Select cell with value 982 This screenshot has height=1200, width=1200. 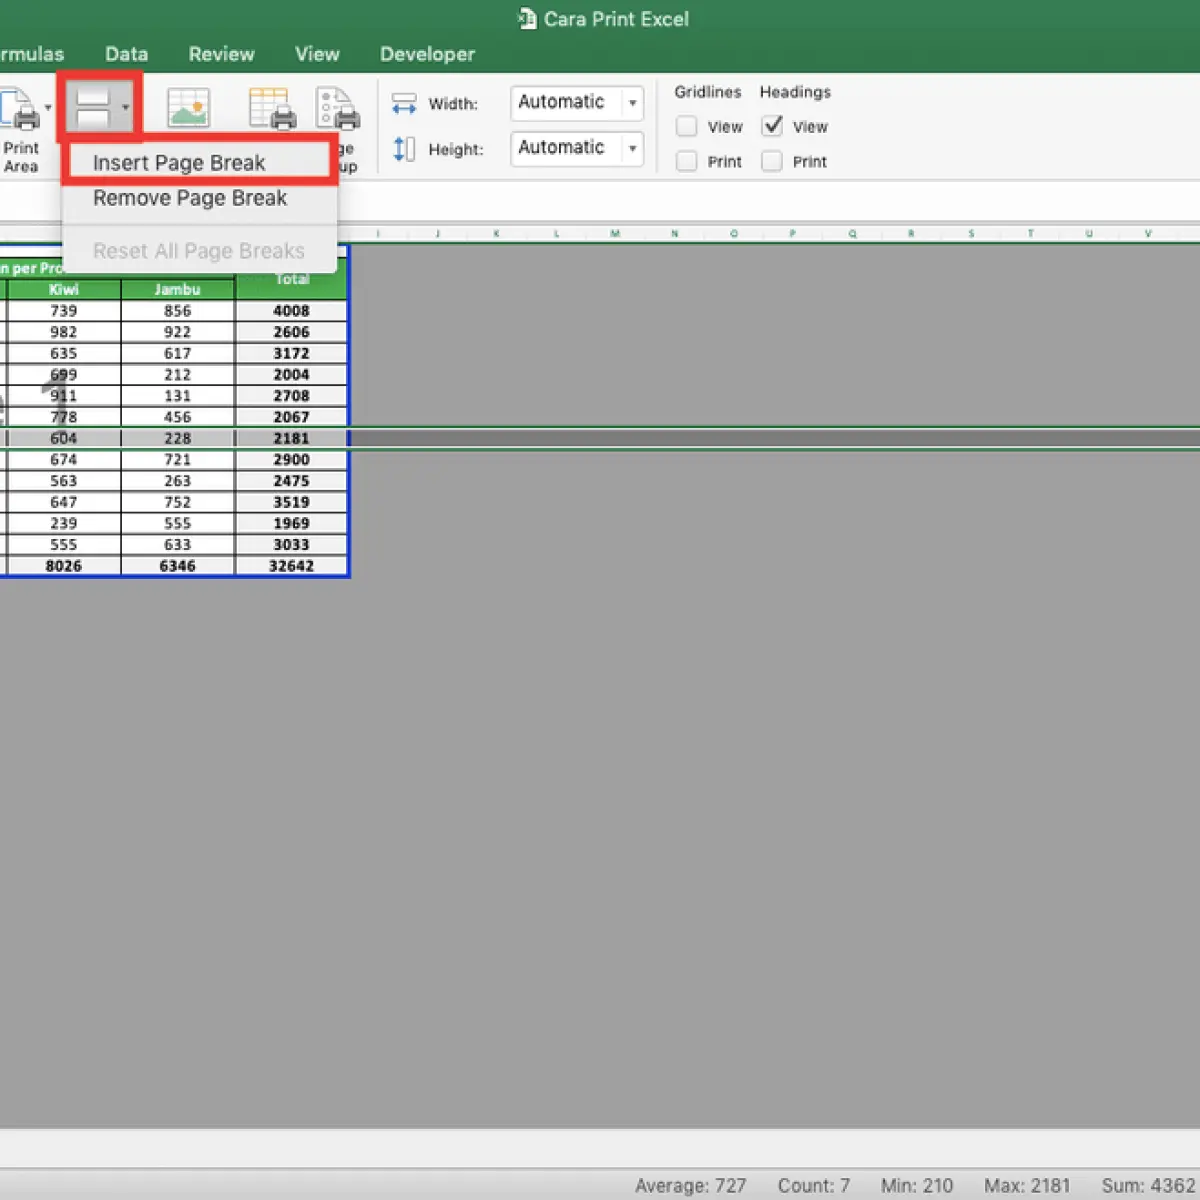click(x=64, y=332)
